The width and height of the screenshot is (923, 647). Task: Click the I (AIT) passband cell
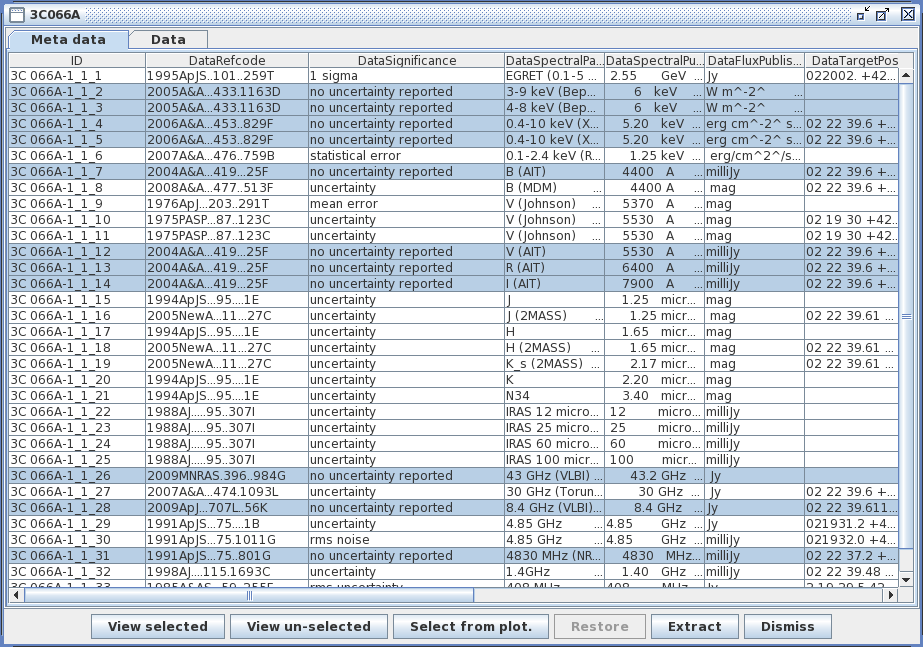click(x=555, y=284)
